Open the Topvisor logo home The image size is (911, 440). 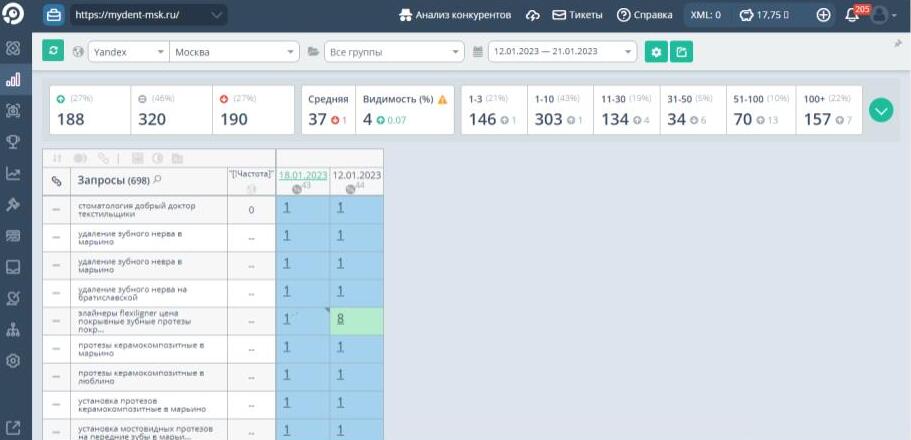click(13, 14)
